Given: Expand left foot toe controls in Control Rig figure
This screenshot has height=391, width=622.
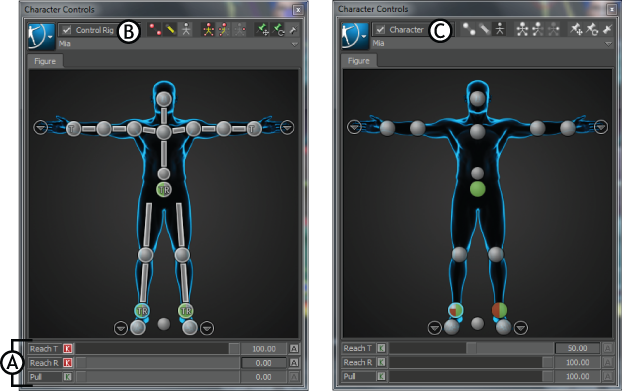Looking at the screenshot, I should tap(207, 328).
